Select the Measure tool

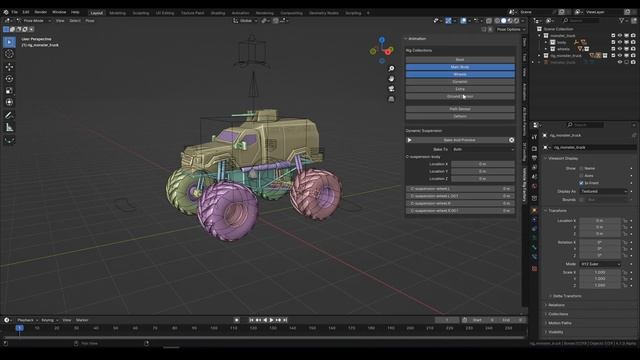pos(9,128)
